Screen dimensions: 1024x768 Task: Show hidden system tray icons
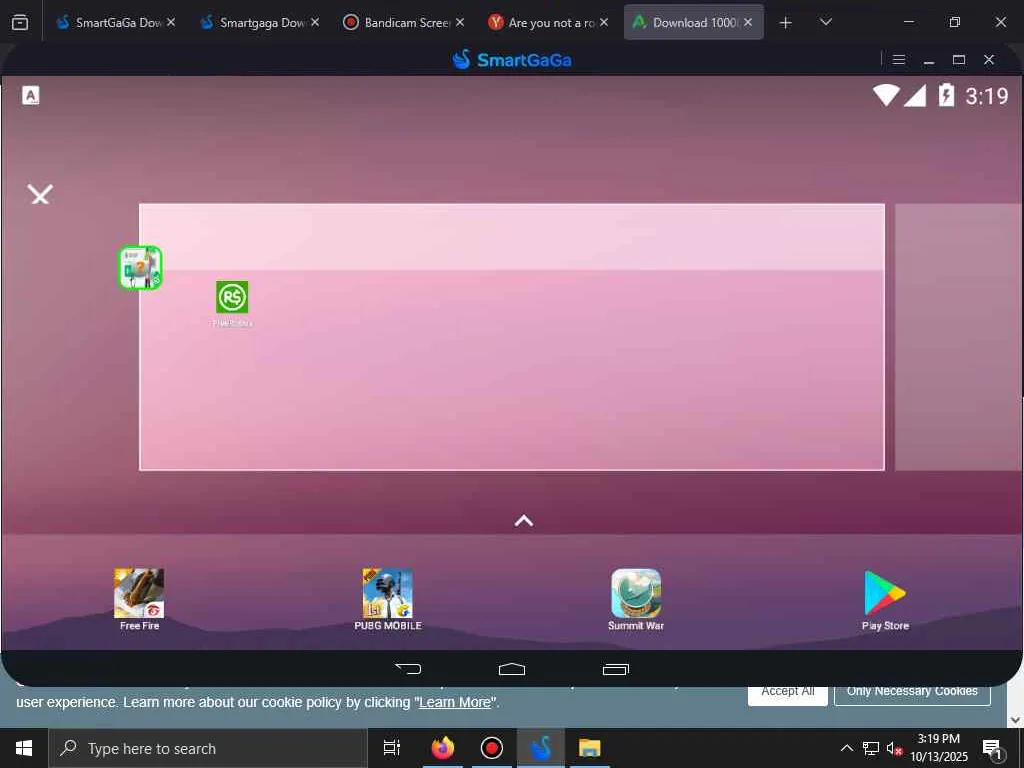(x=846, y=748)
